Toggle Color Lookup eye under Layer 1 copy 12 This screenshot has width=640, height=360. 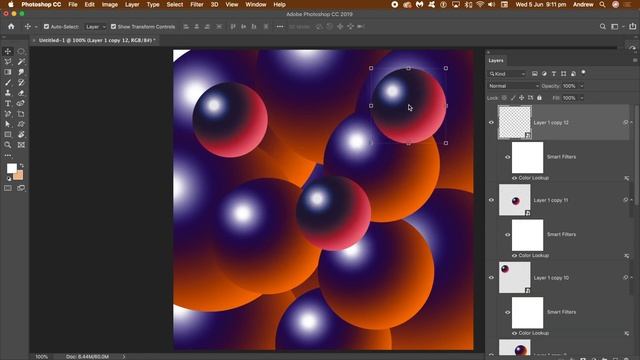click(514, 178)
